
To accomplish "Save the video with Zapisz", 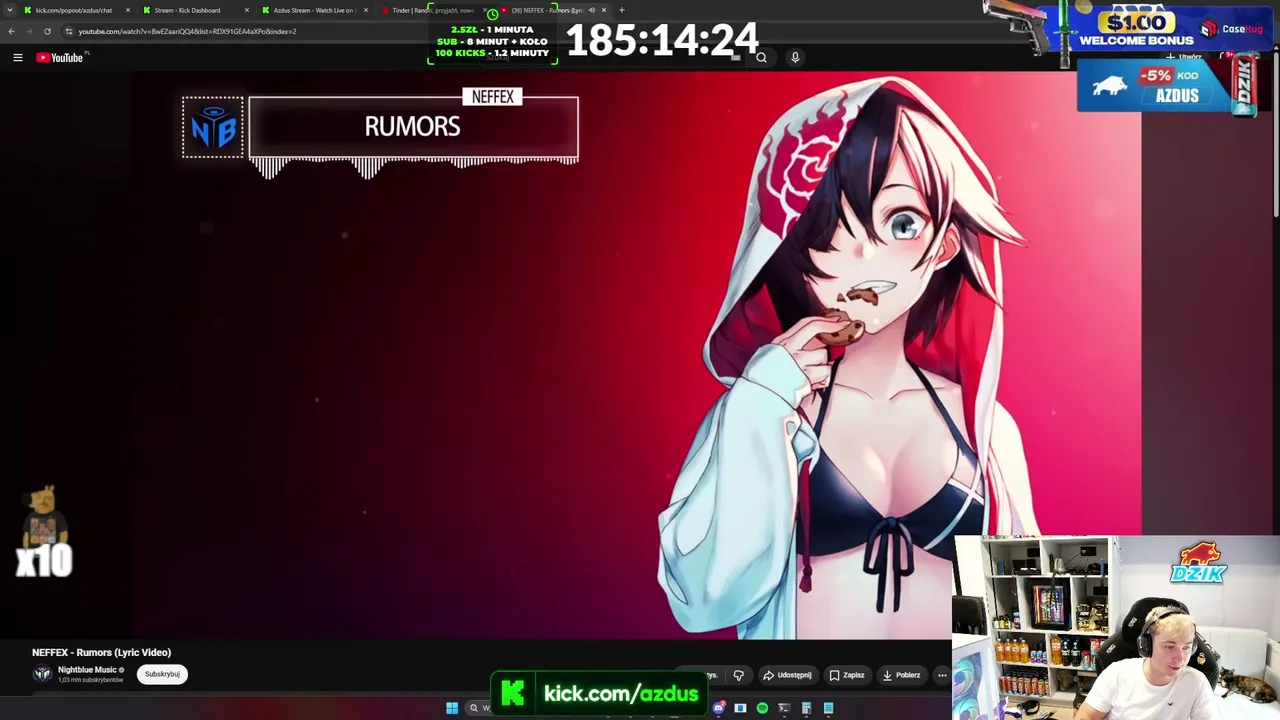I will pyautogui.click(x=847, y=675).
